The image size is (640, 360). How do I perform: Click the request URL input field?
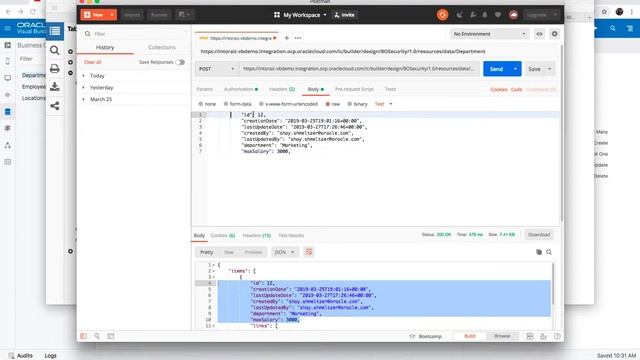[x=359, y=69]
